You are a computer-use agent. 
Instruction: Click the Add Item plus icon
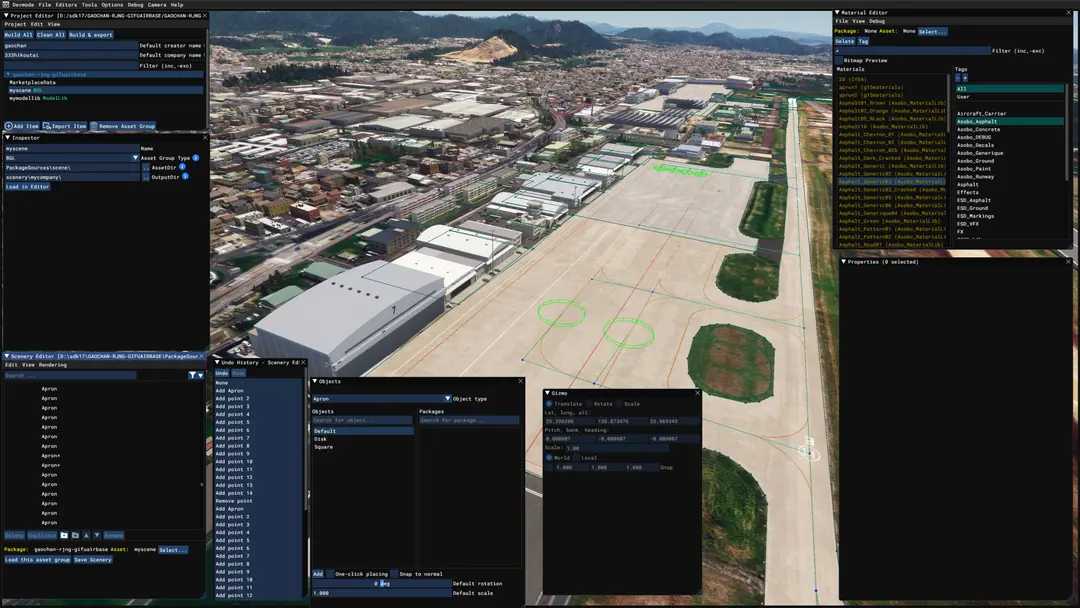(9, 126)
